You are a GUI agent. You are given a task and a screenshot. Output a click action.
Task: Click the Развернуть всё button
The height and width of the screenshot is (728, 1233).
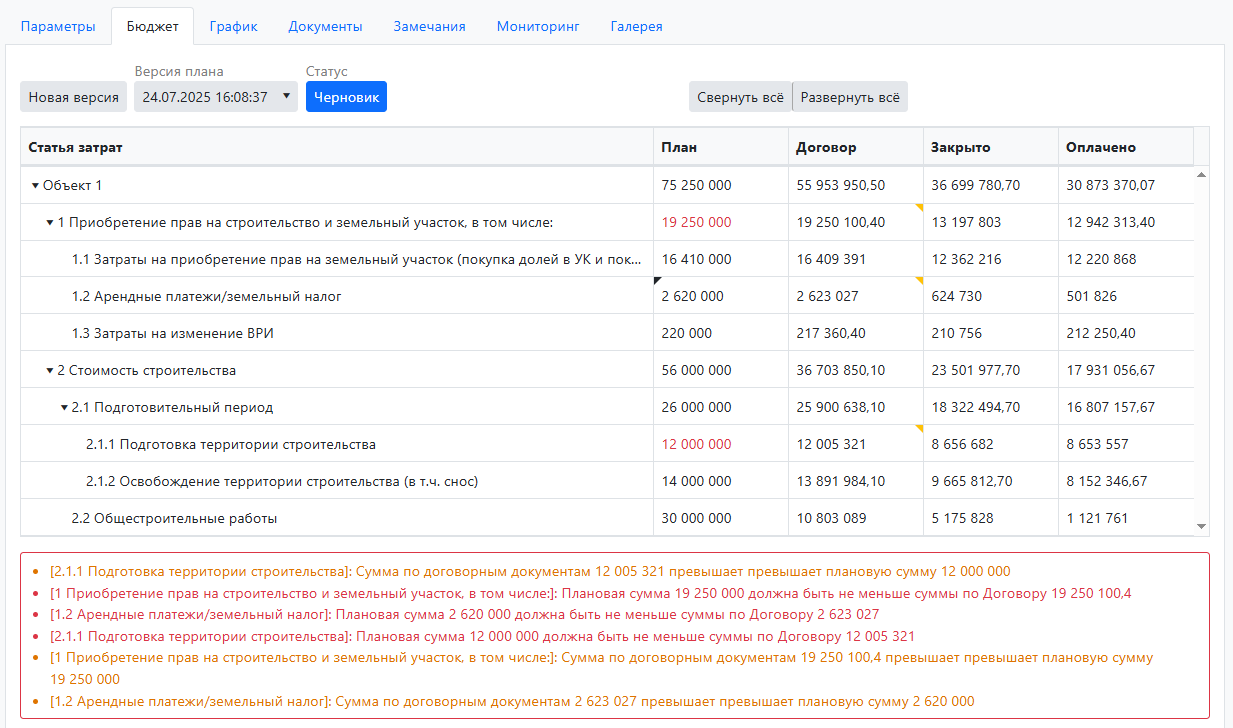pos(850,97)
